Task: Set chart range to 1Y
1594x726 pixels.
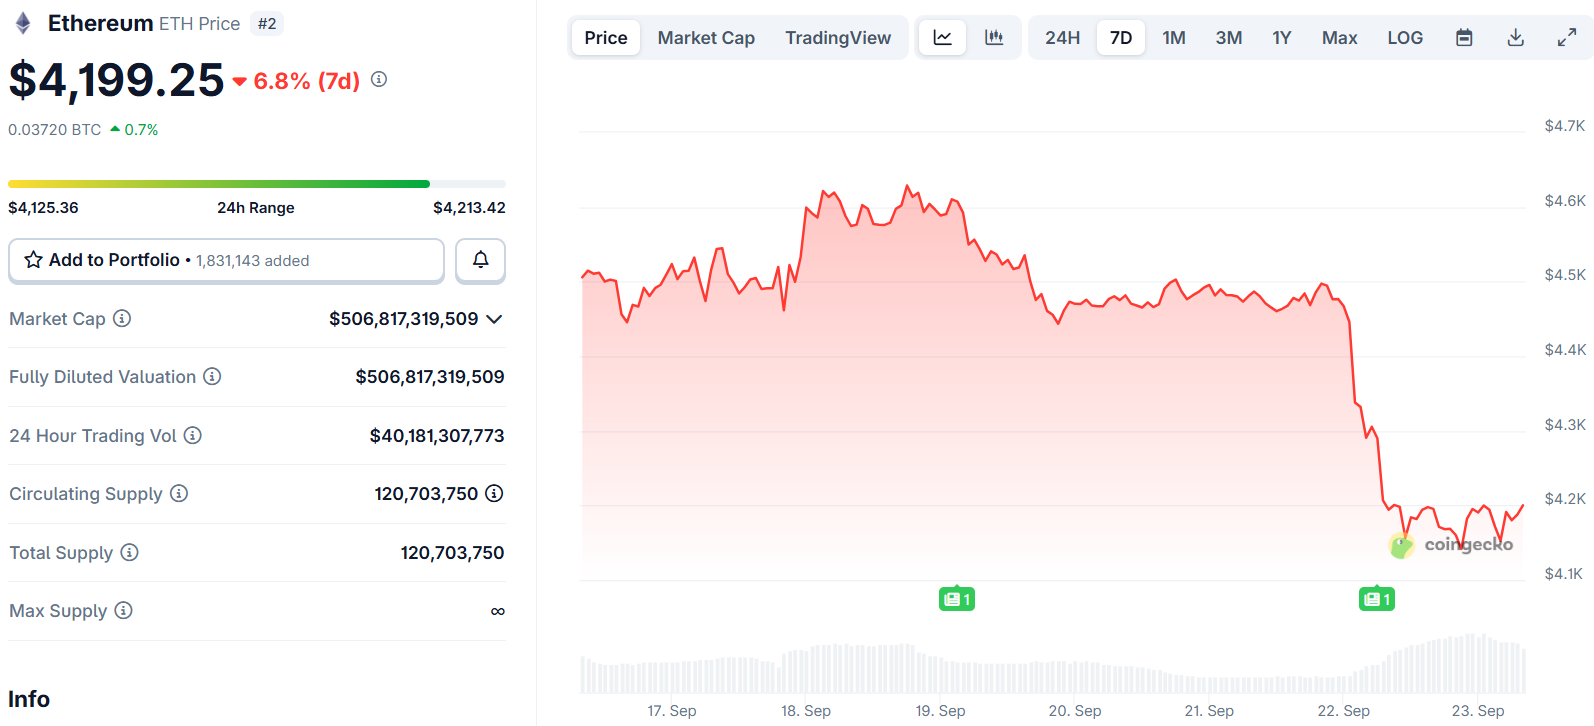Action: point(1282,38)
